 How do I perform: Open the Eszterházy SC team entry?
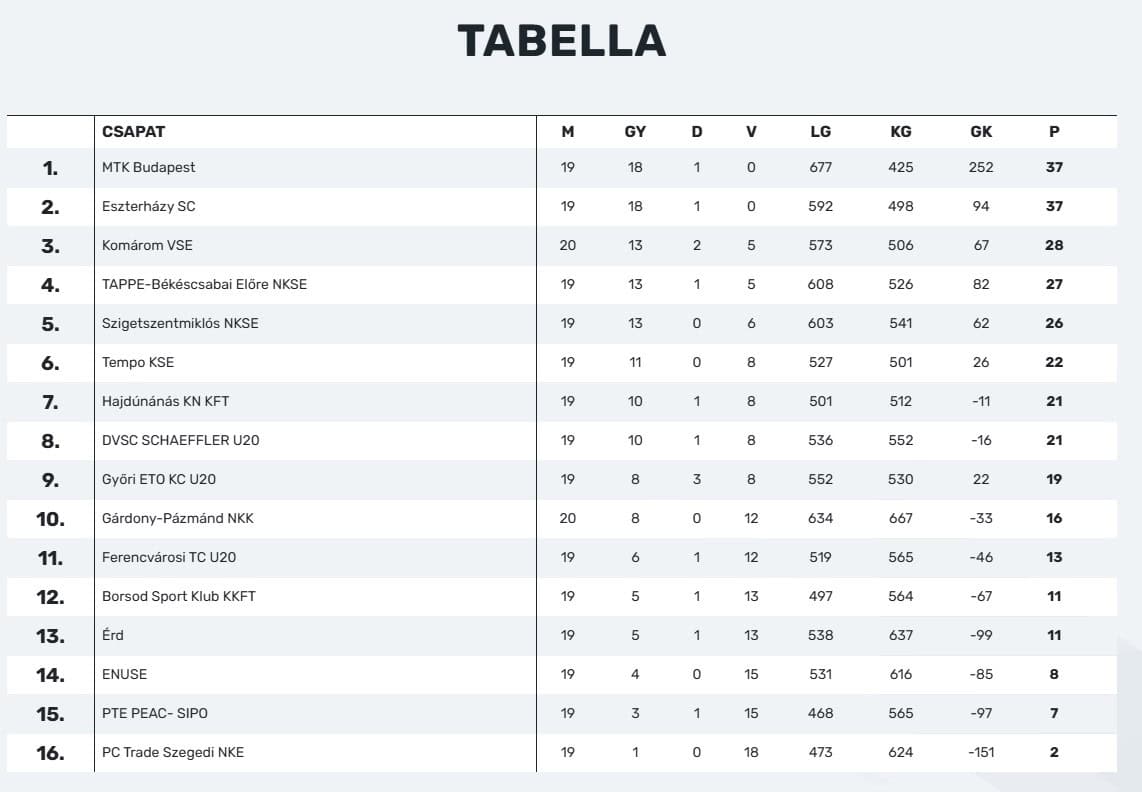pos(148,206)
